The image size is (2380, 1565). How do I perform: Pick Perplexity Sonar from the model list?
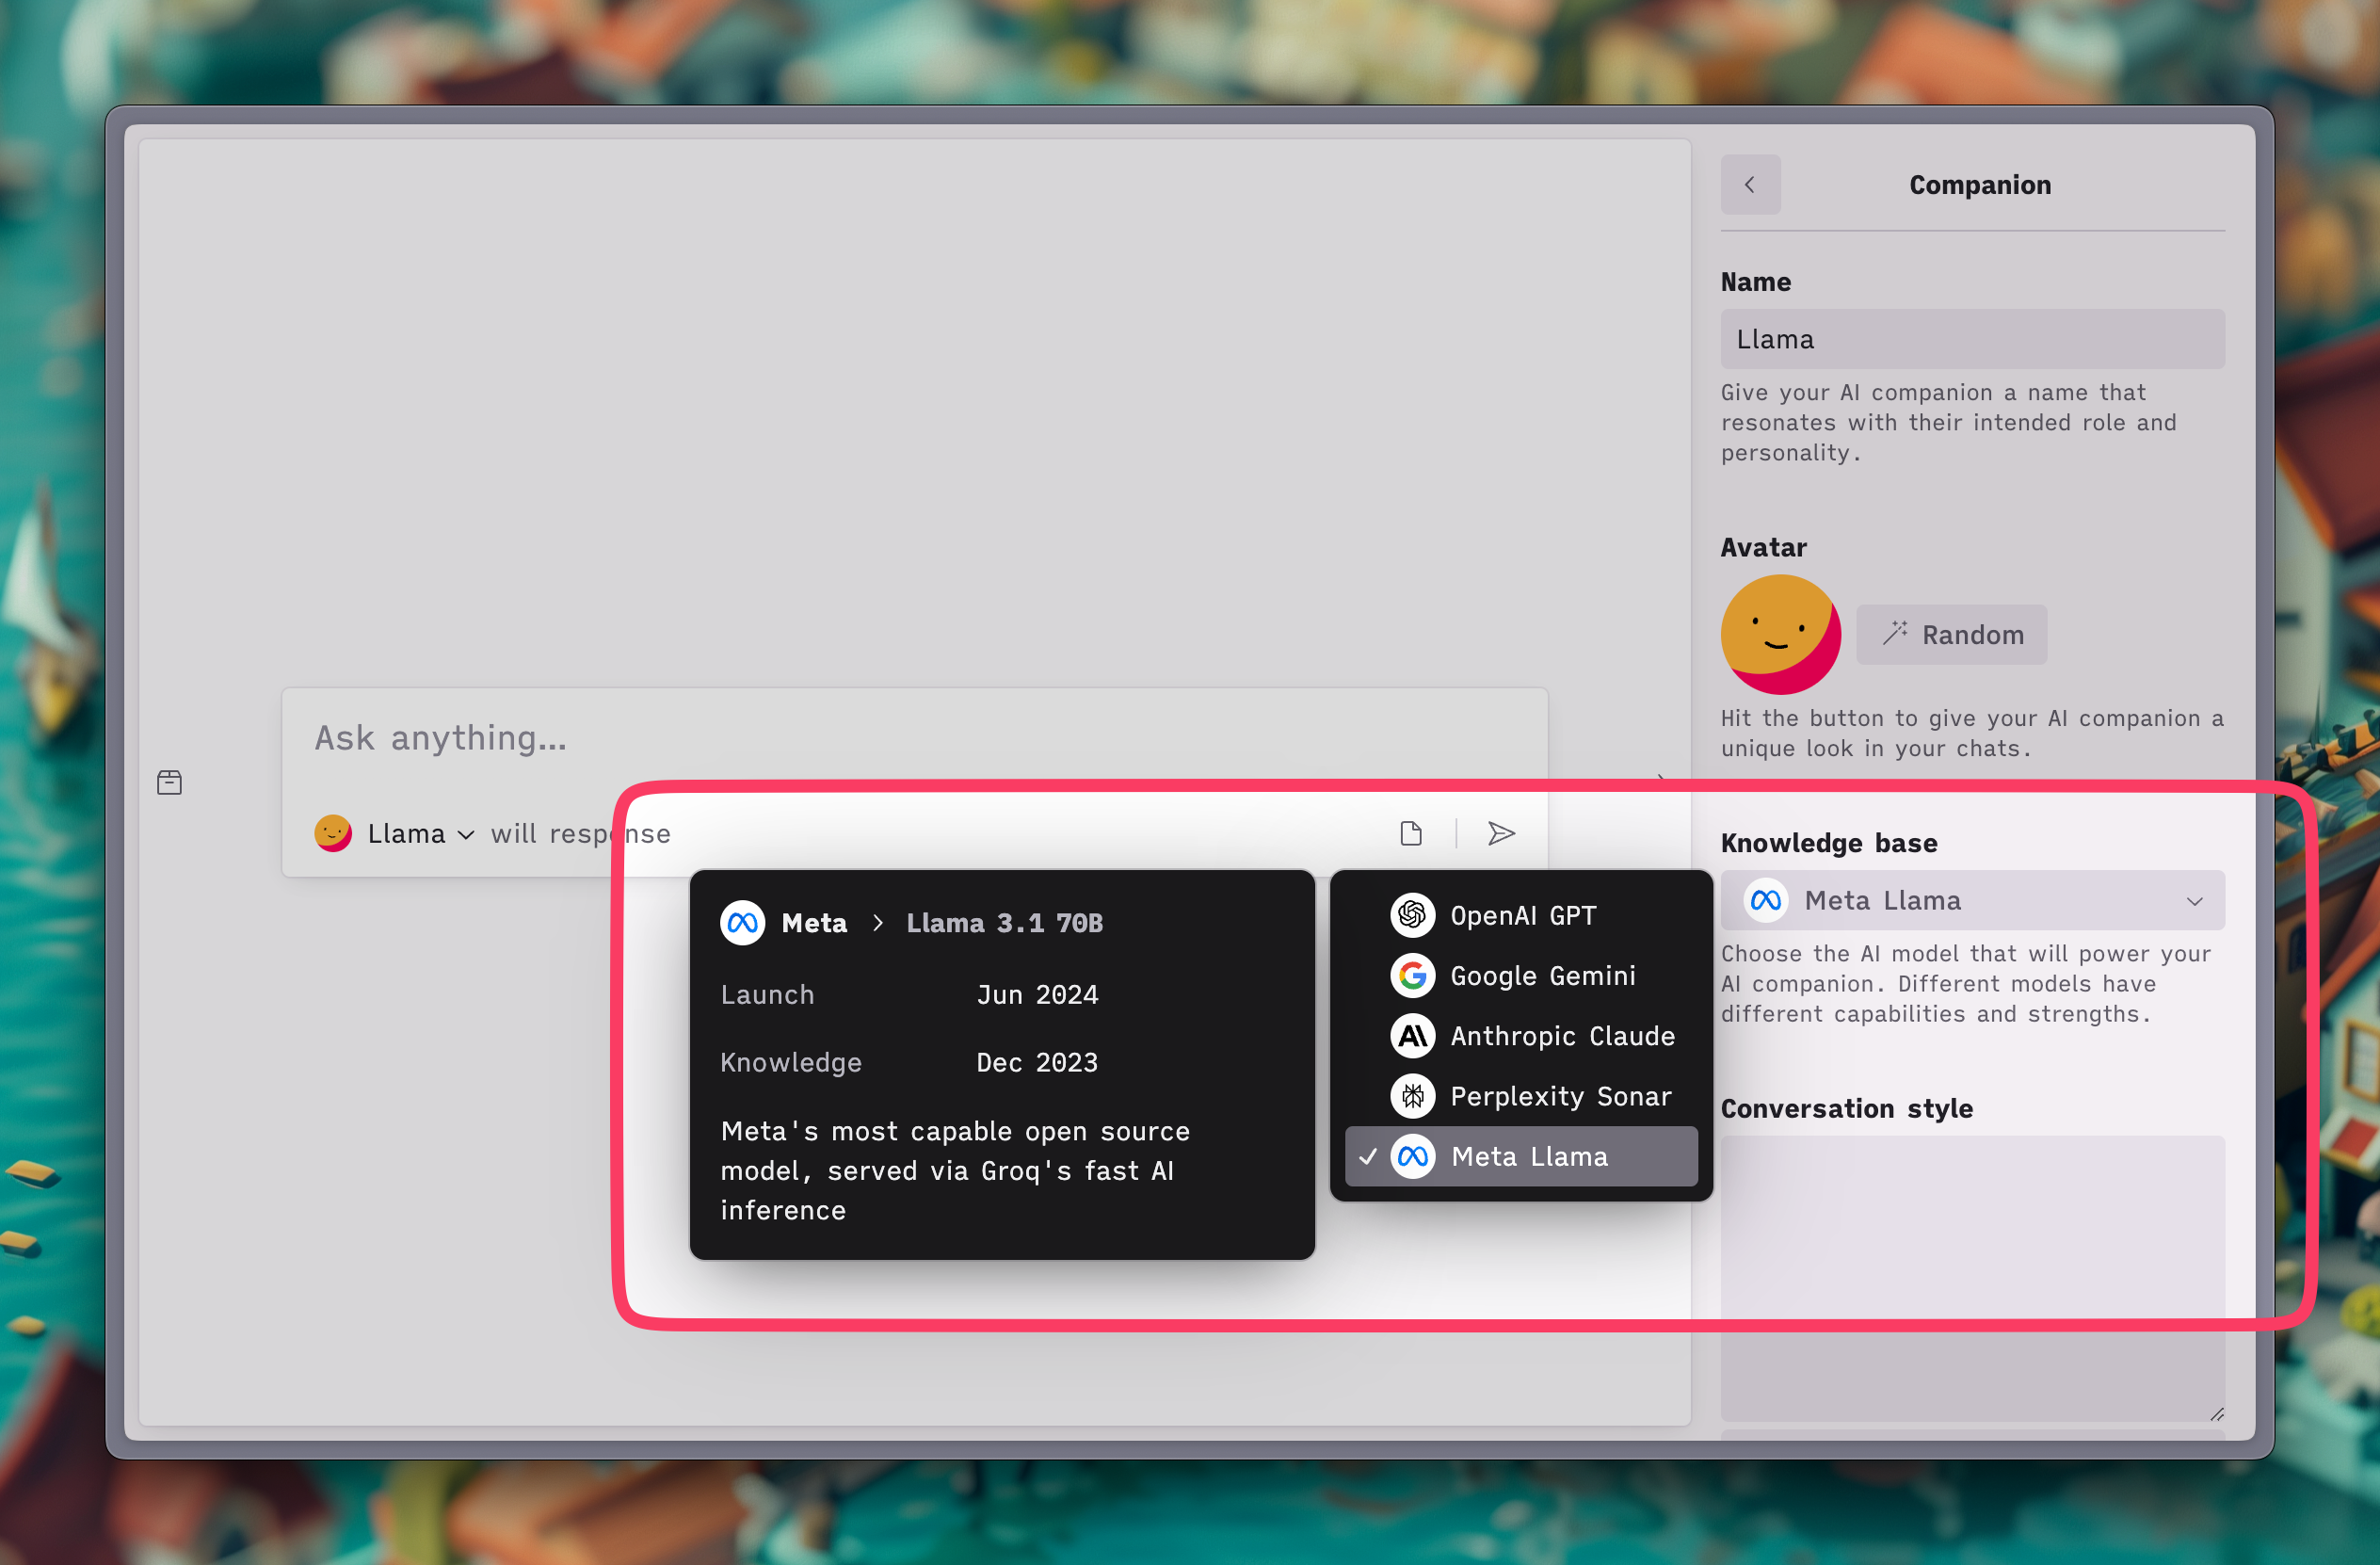(1521, 1096)
